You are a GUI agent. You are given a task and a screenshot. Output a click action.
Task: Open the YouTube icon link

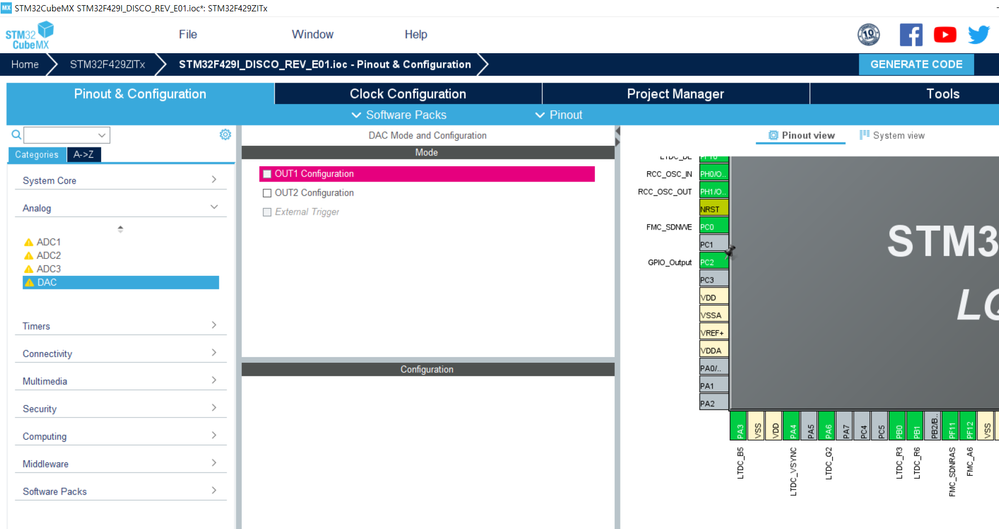click(x=945, y=34)
